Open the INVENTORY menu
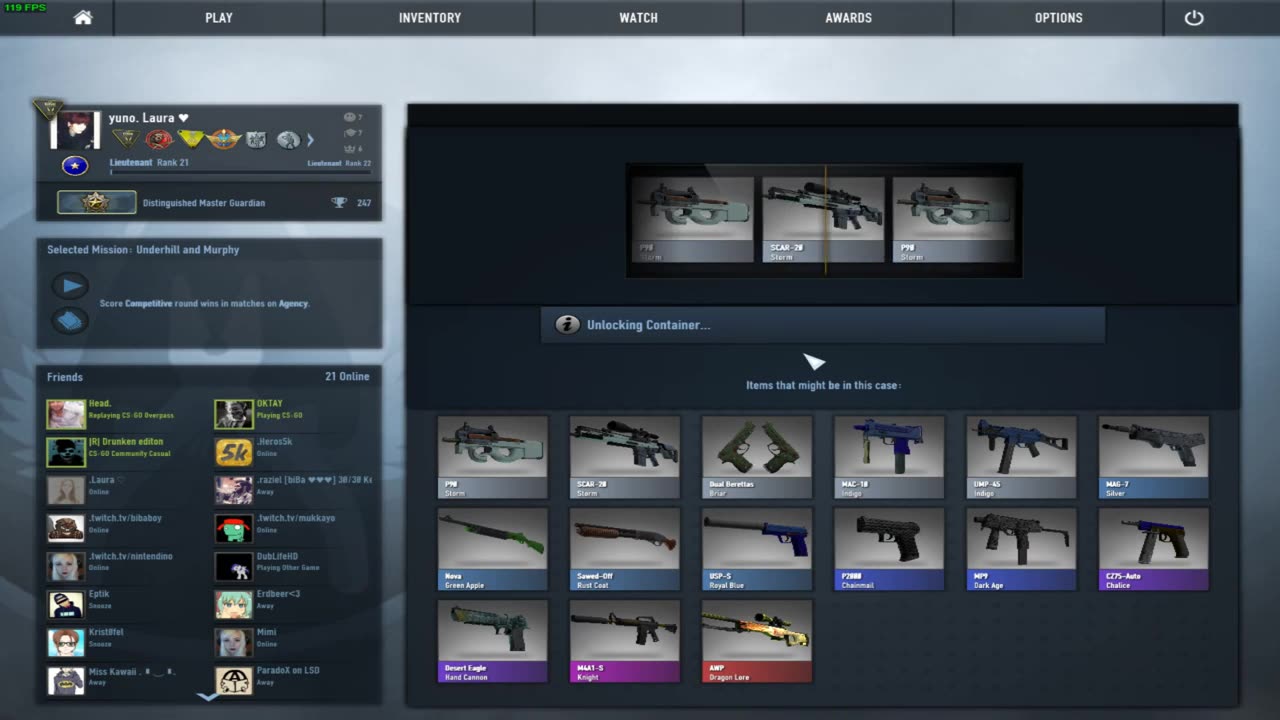This screenshot has height=720, width=1280. click(x=430, y=18)
